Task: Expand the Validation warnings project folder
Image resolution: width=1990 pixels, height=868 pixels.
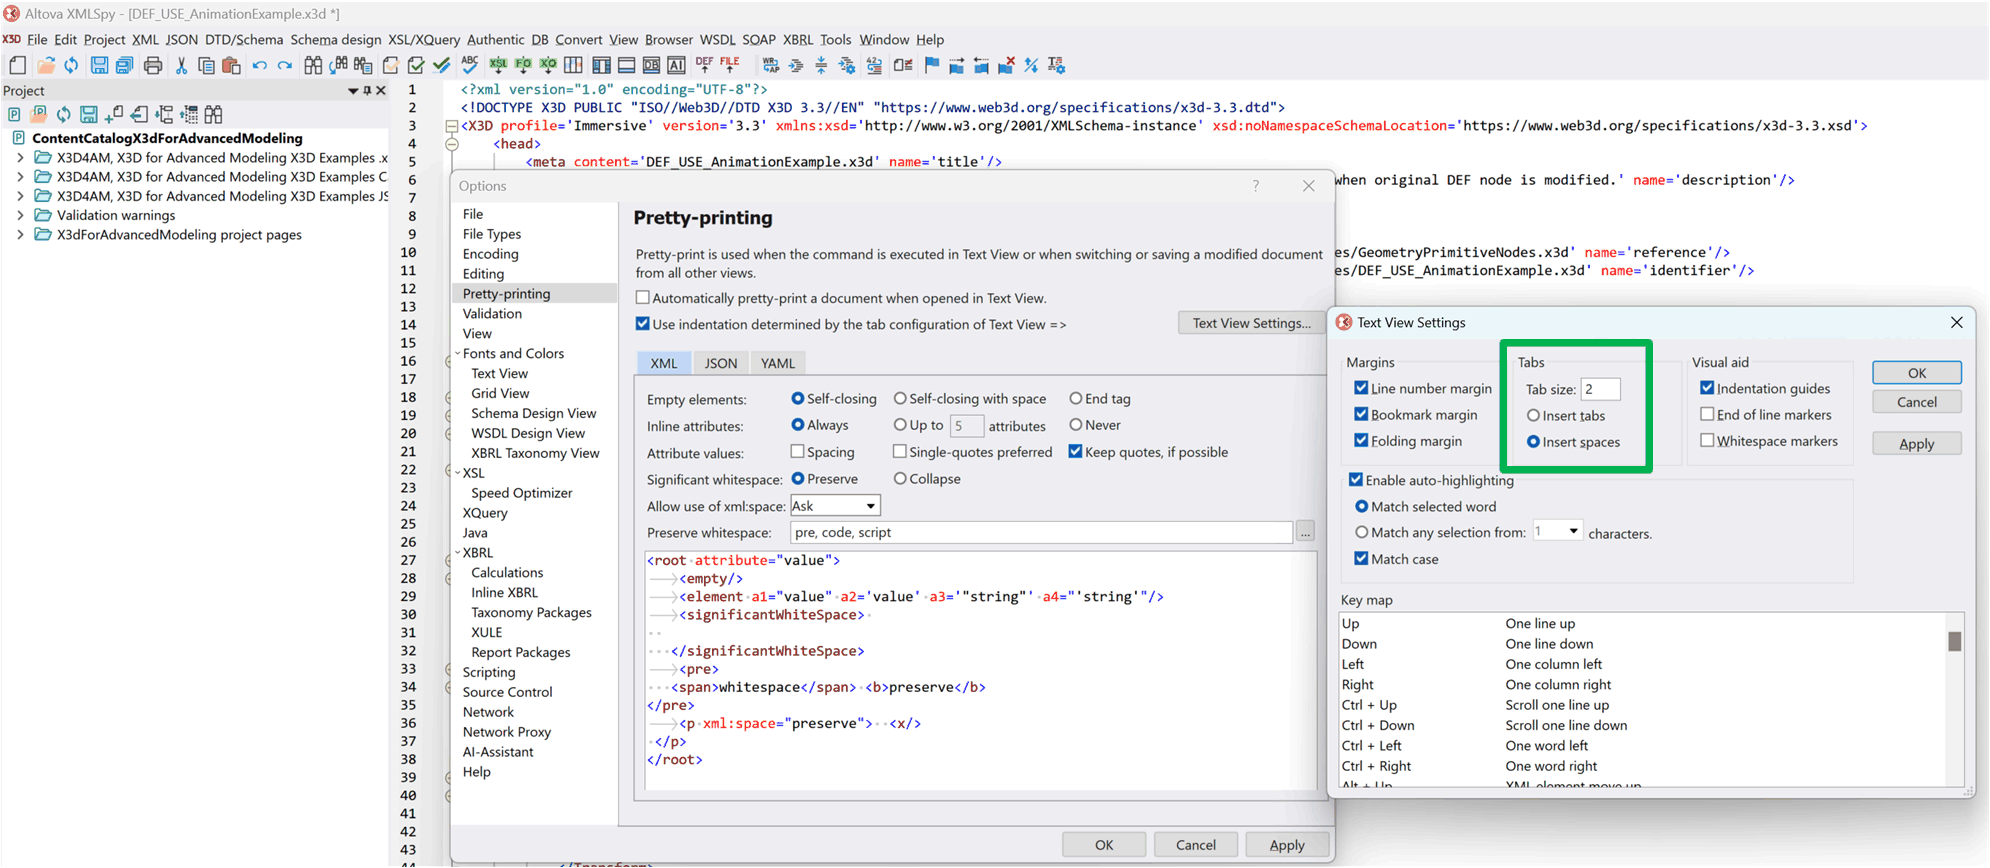Action: point(20,216)
